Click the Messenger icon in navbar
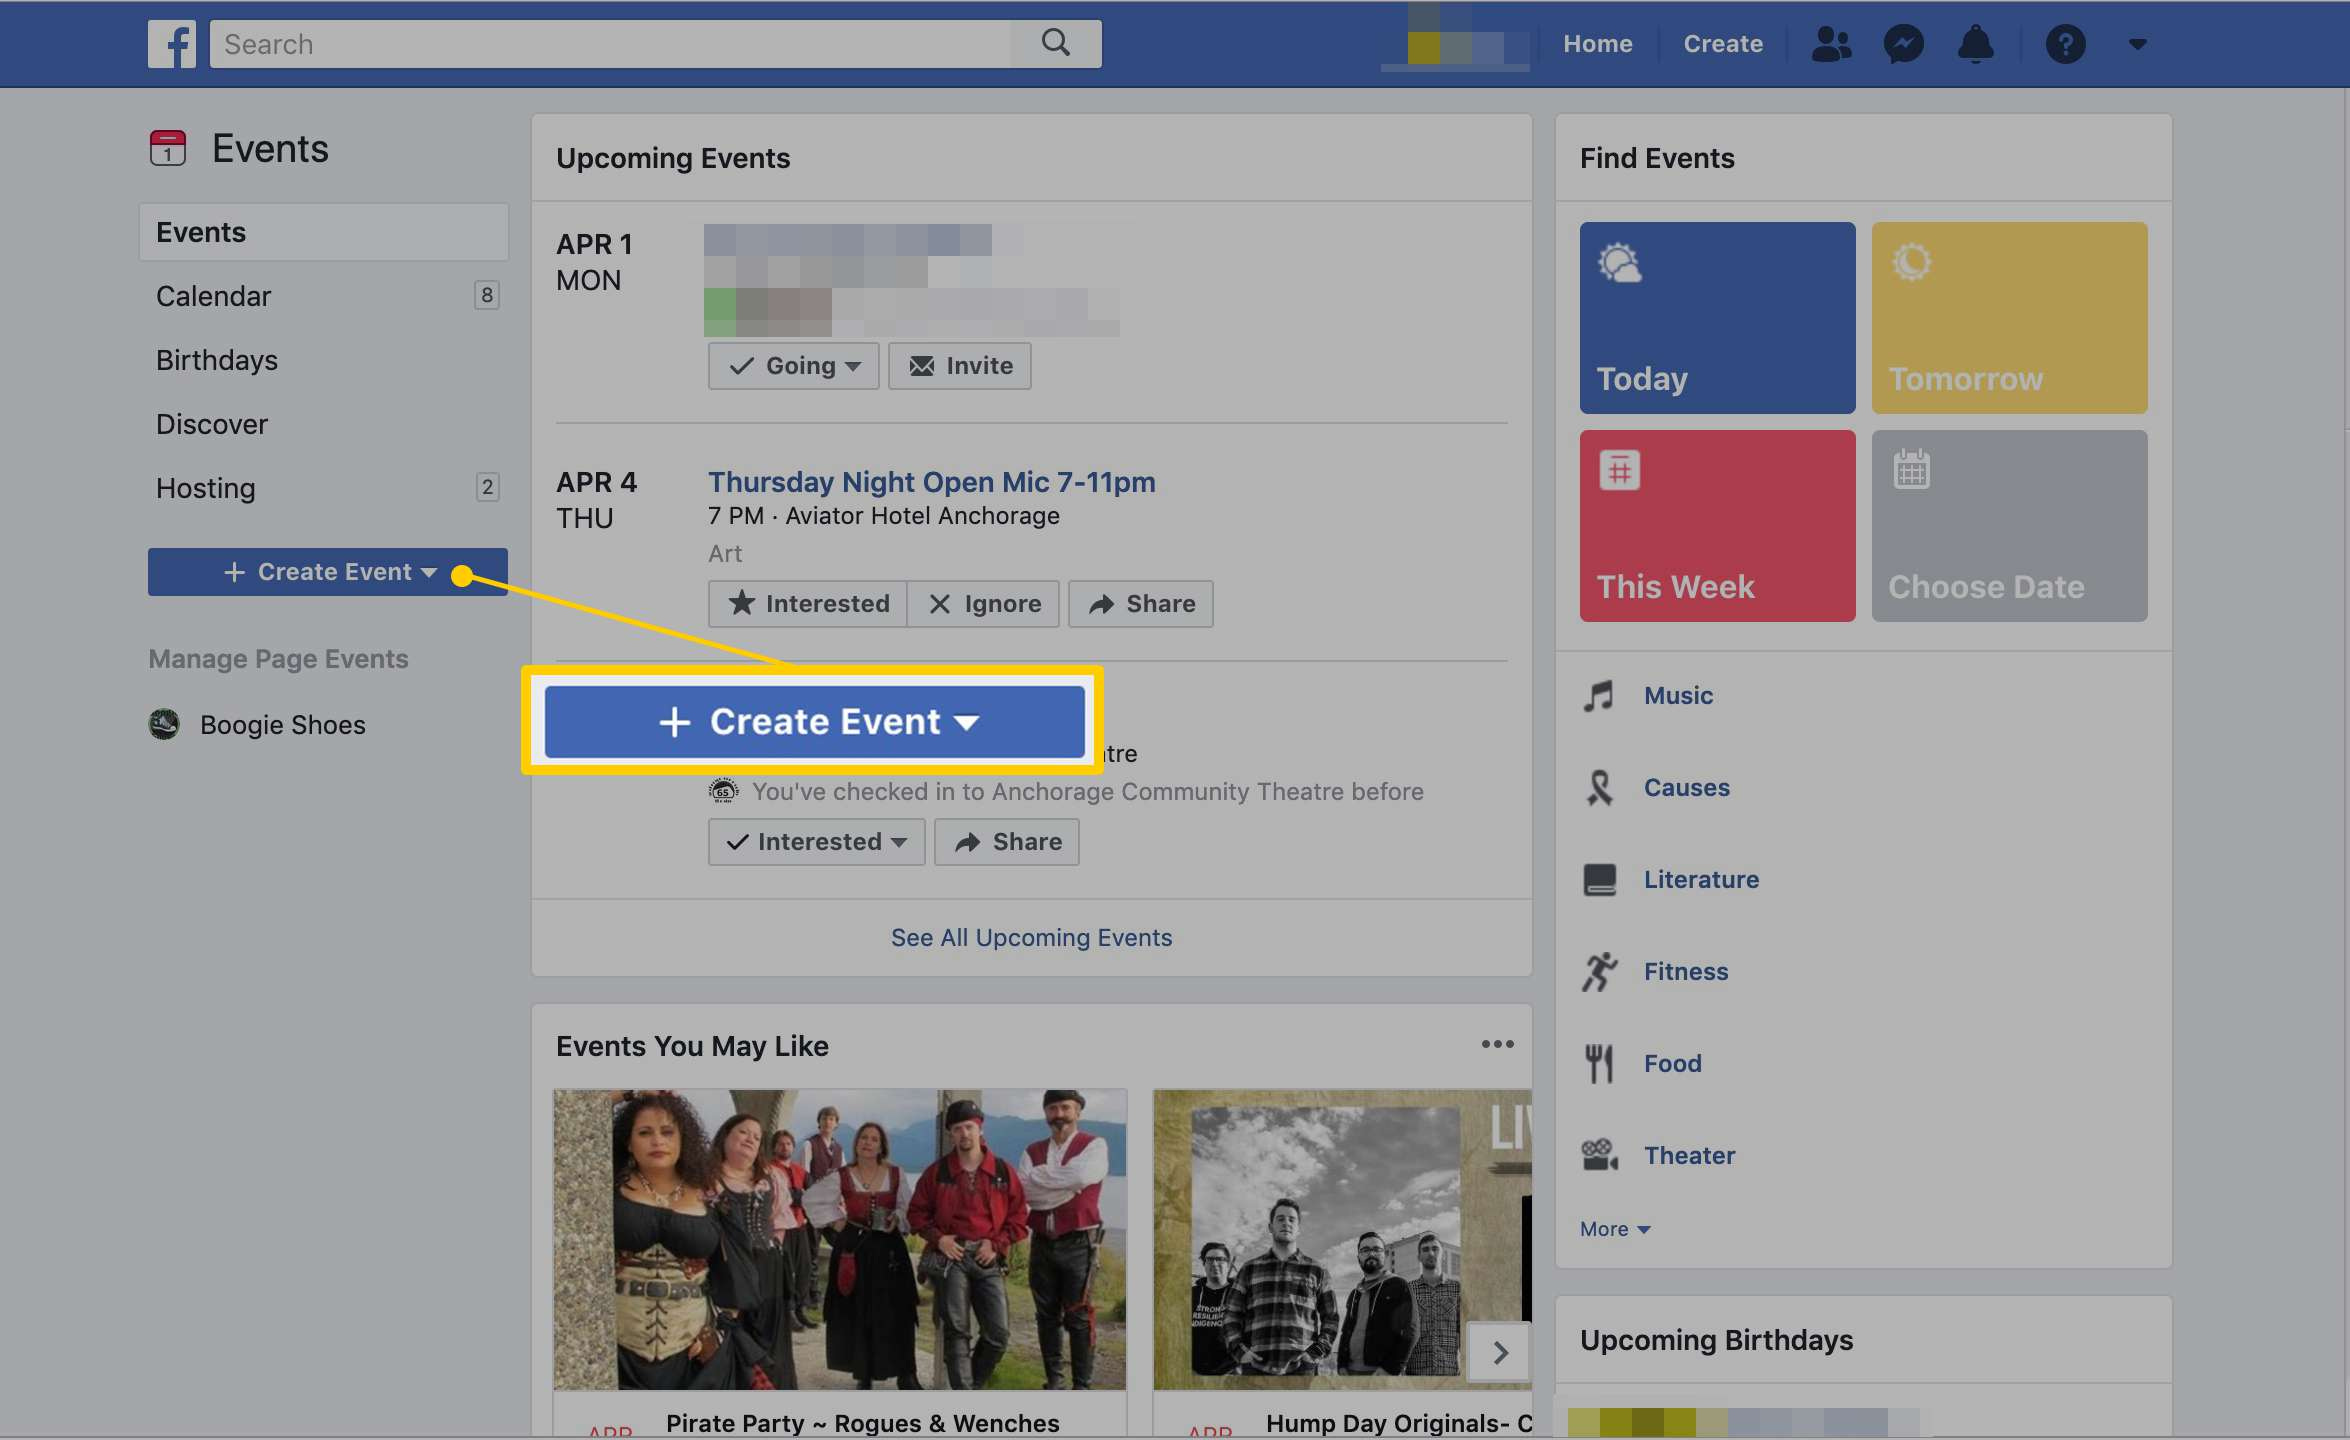Image resolution: width=2350 pixels, height=1440 pixels. [x=1902, y=42]
